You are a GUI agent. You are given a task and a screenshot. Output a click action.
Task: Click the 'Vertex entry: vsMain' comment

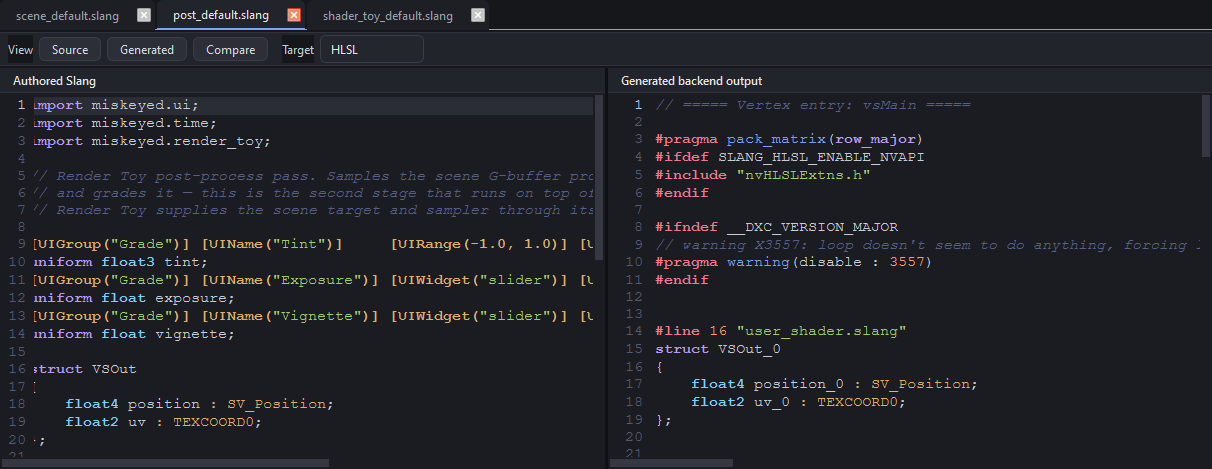tap(813, 105)
